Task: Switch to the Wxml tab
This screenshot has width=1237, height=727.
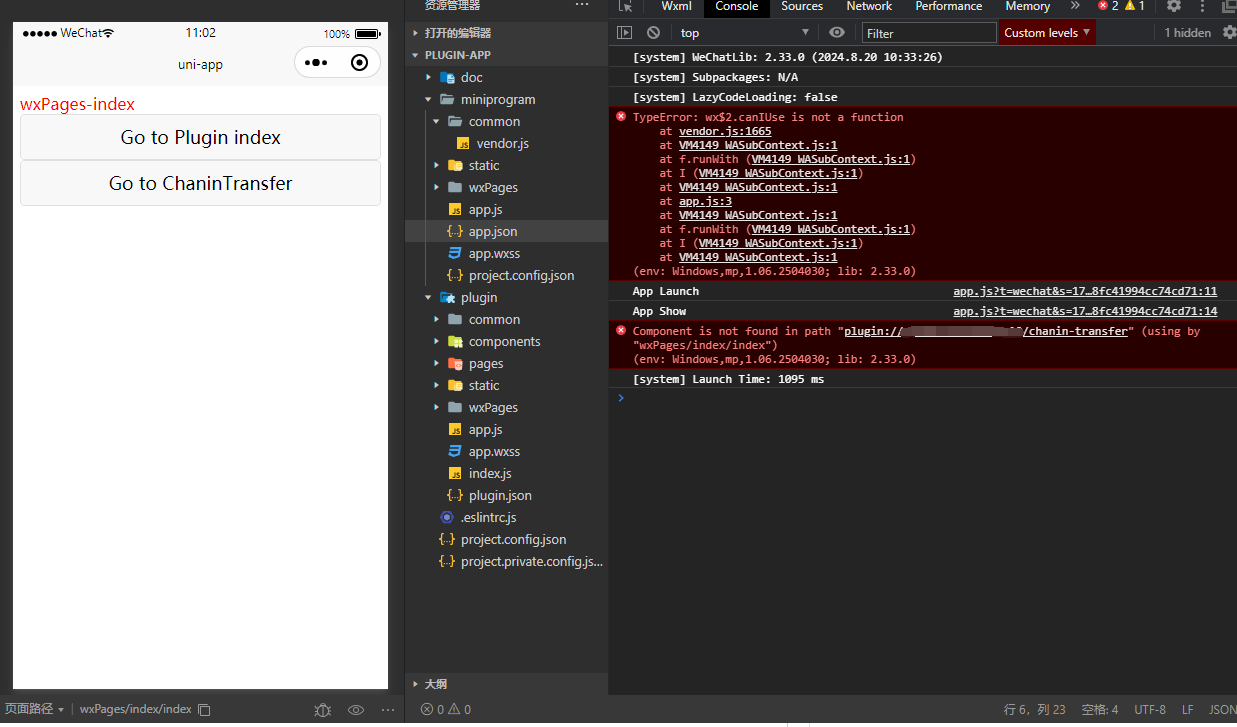Action: 676,6
